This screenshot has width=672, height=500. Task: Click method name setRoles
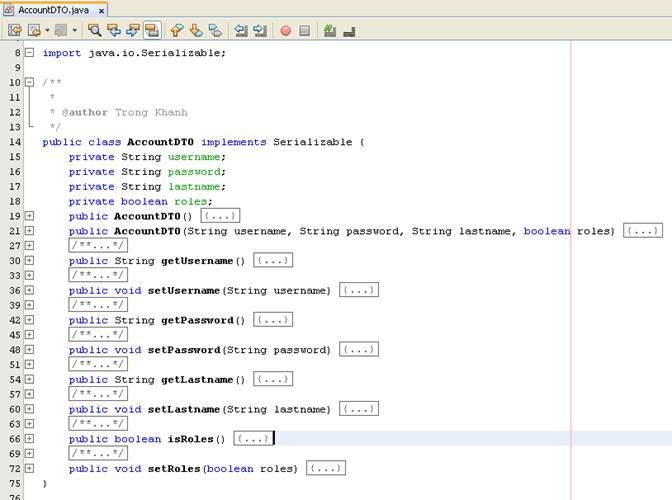coord(174,468)
